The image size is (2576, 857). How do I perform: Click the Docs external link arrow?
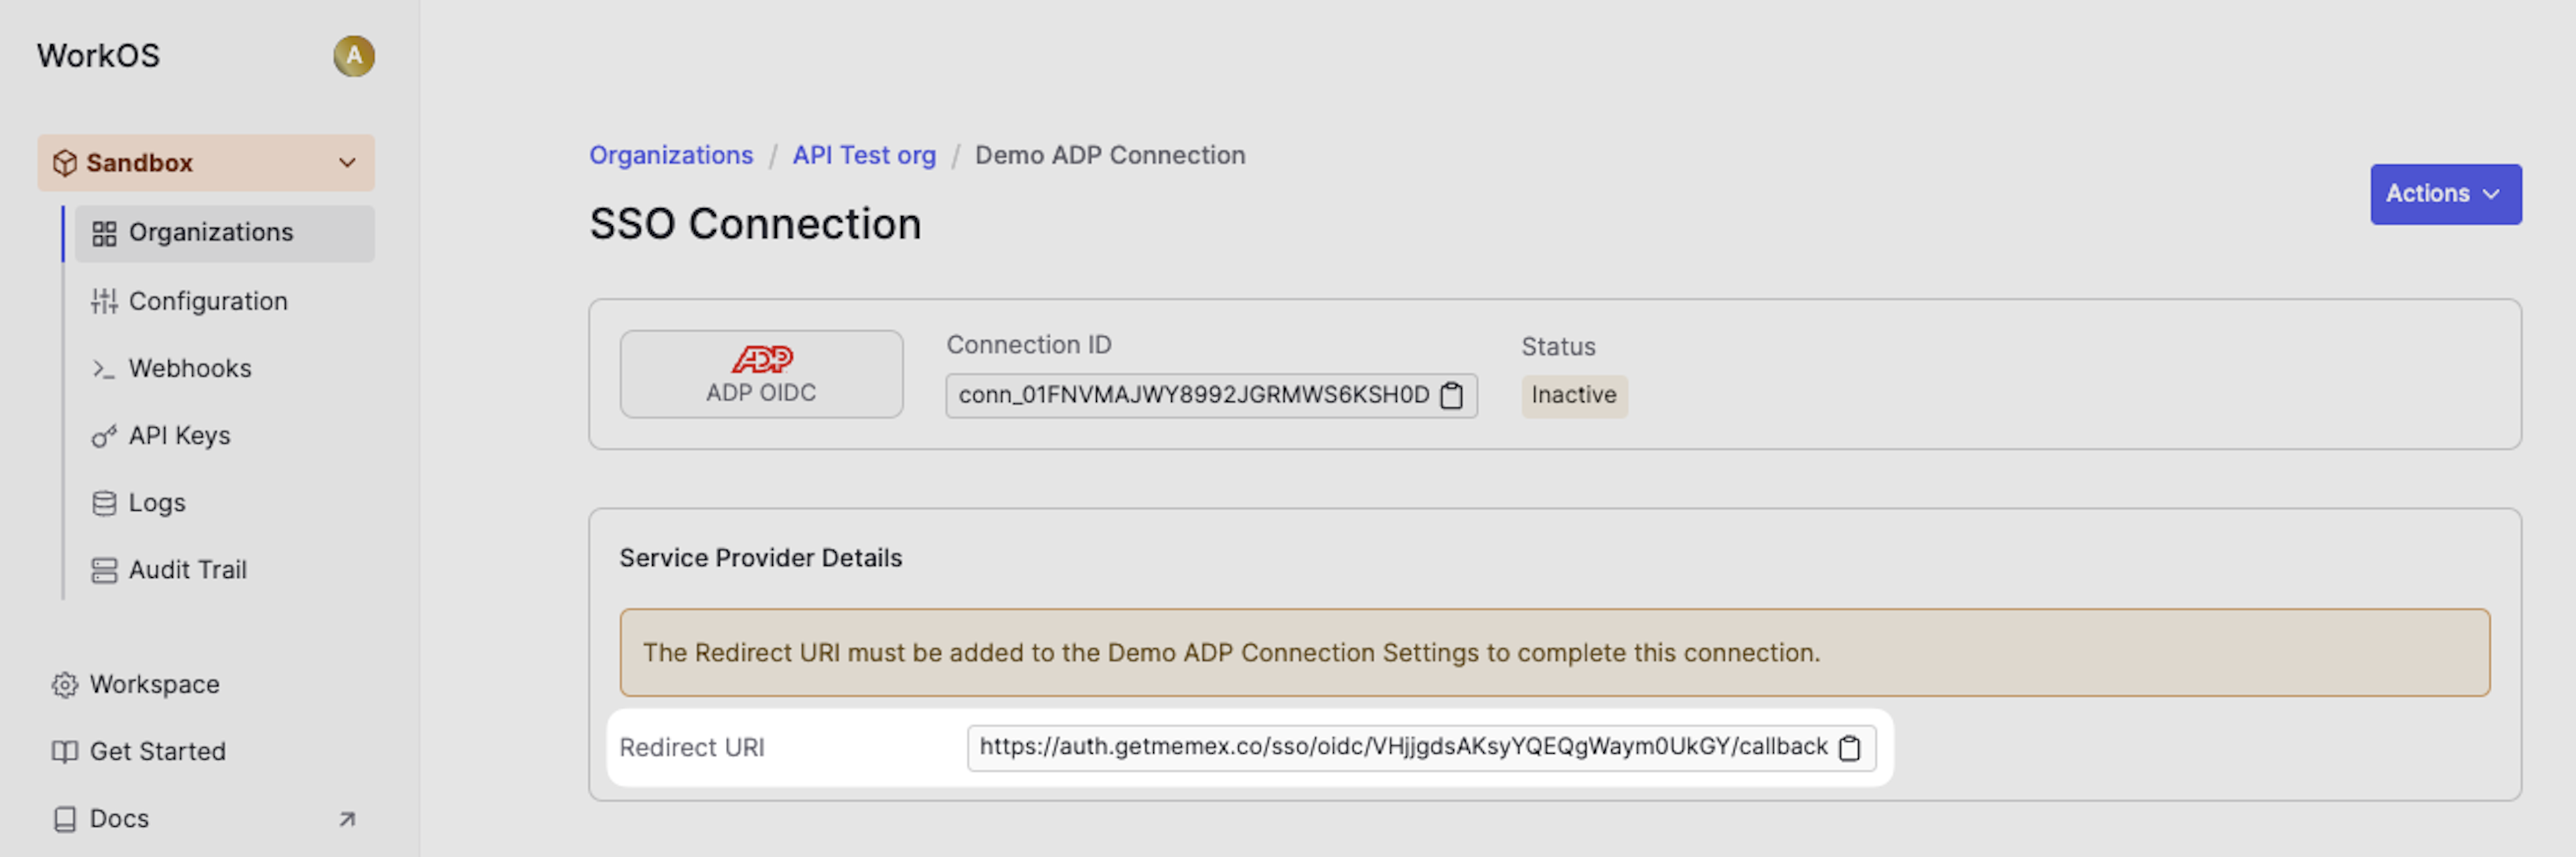pos(347,819)
